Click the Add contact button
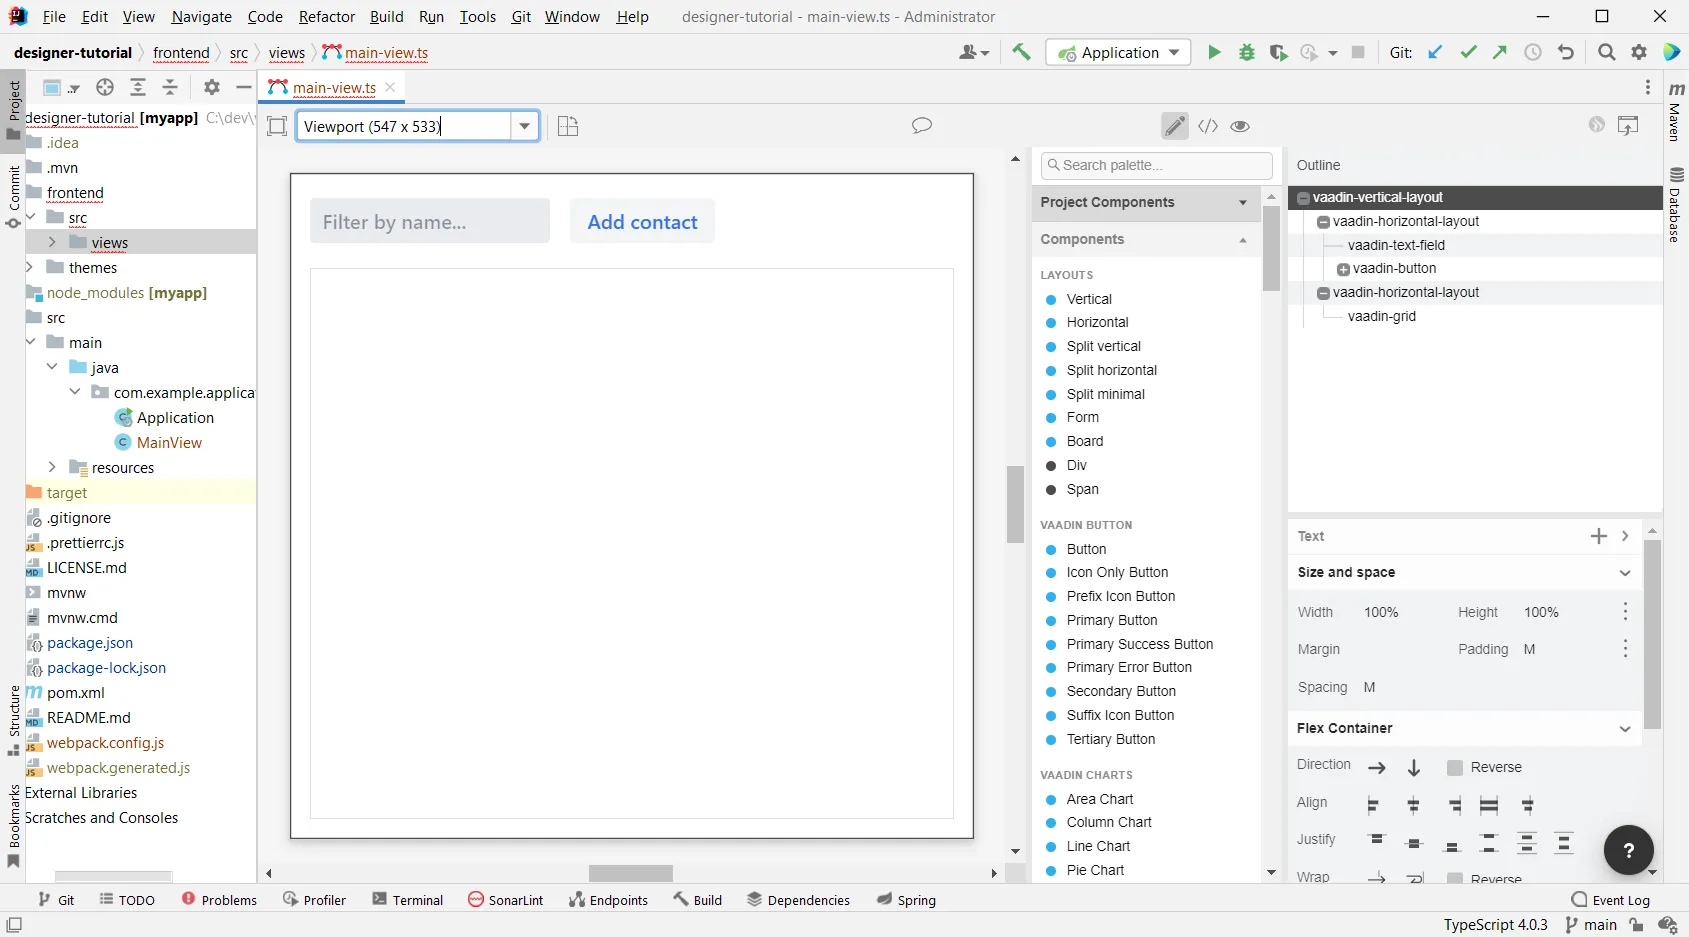 point(642,221)
